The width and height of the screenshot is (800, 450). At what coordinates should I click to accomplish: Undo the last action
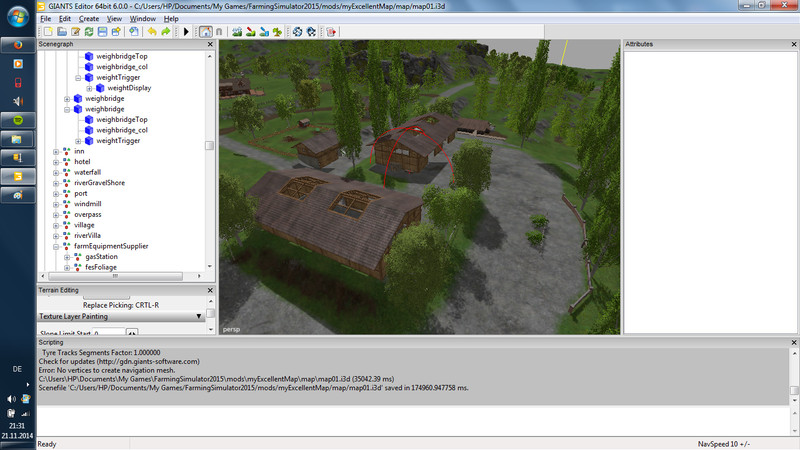point(152,32)
